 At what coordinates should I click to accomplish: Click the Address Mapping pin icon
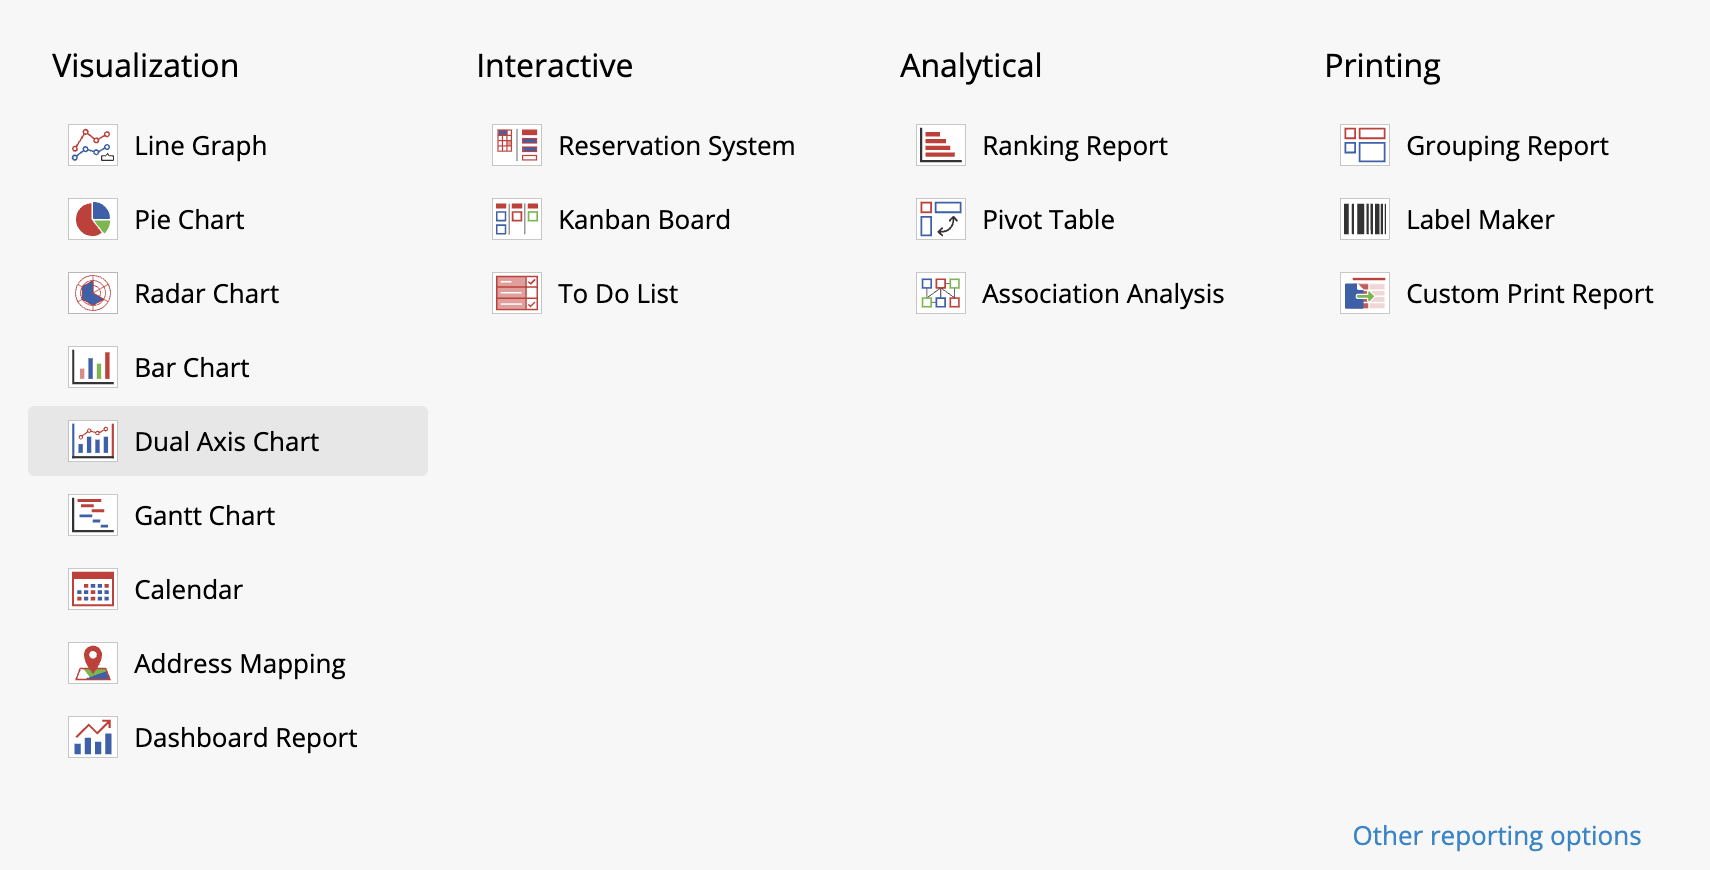[93, 663]
